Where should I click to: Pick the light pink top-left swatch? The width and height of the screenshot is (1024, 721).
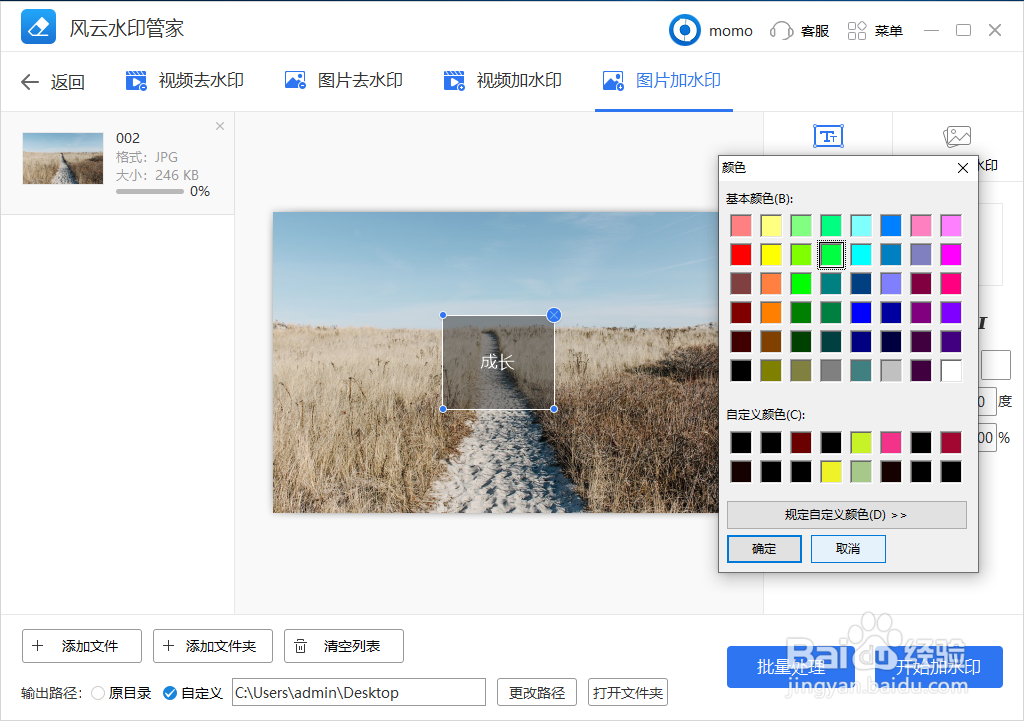(x=741, y=225)
